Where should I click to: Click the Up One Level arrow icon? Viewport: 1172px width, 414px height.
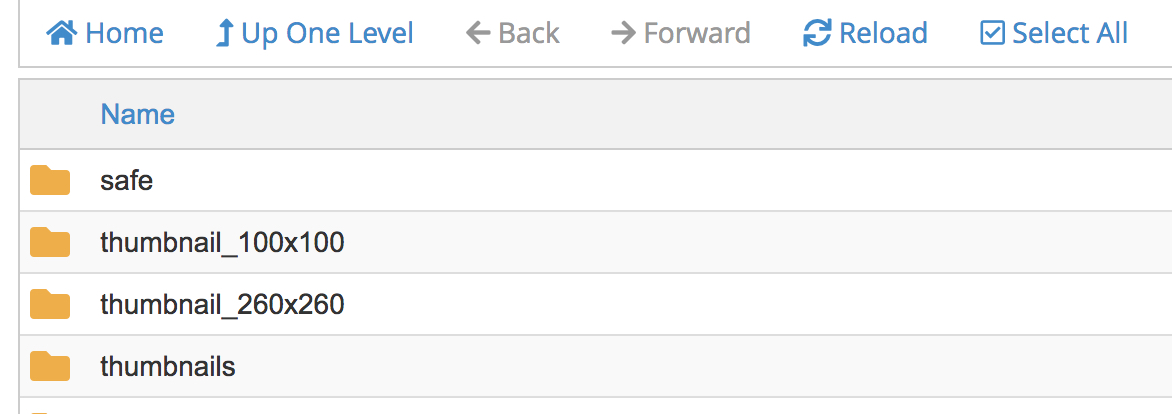(x=224, y=34)
